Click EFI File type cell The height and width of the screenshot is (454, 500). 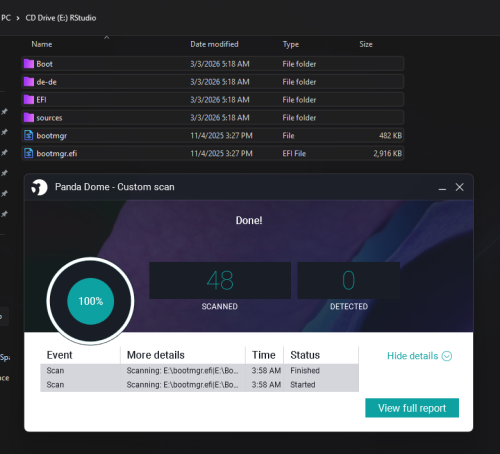coord(294,154)
